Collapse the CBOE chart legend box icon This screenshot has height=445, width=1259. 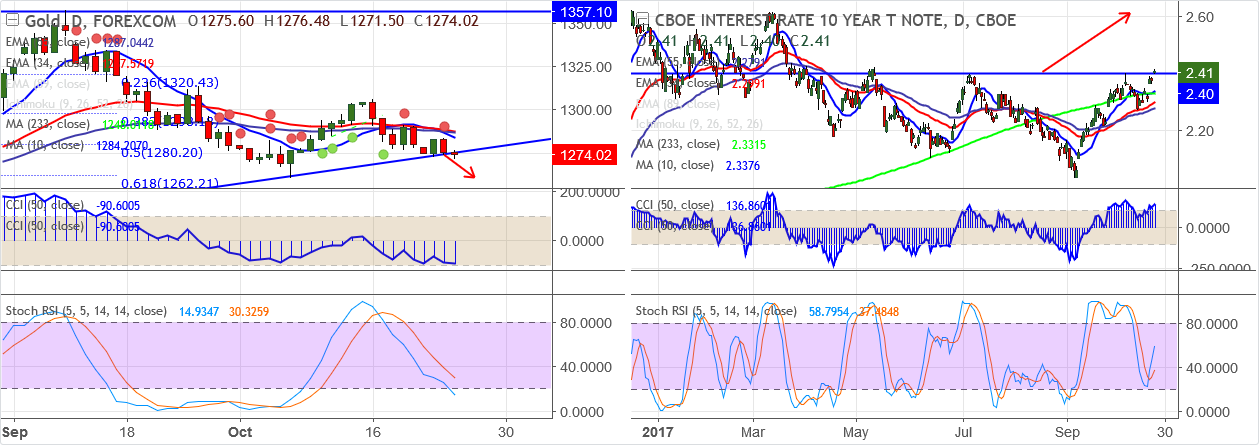tap(643, 21)
